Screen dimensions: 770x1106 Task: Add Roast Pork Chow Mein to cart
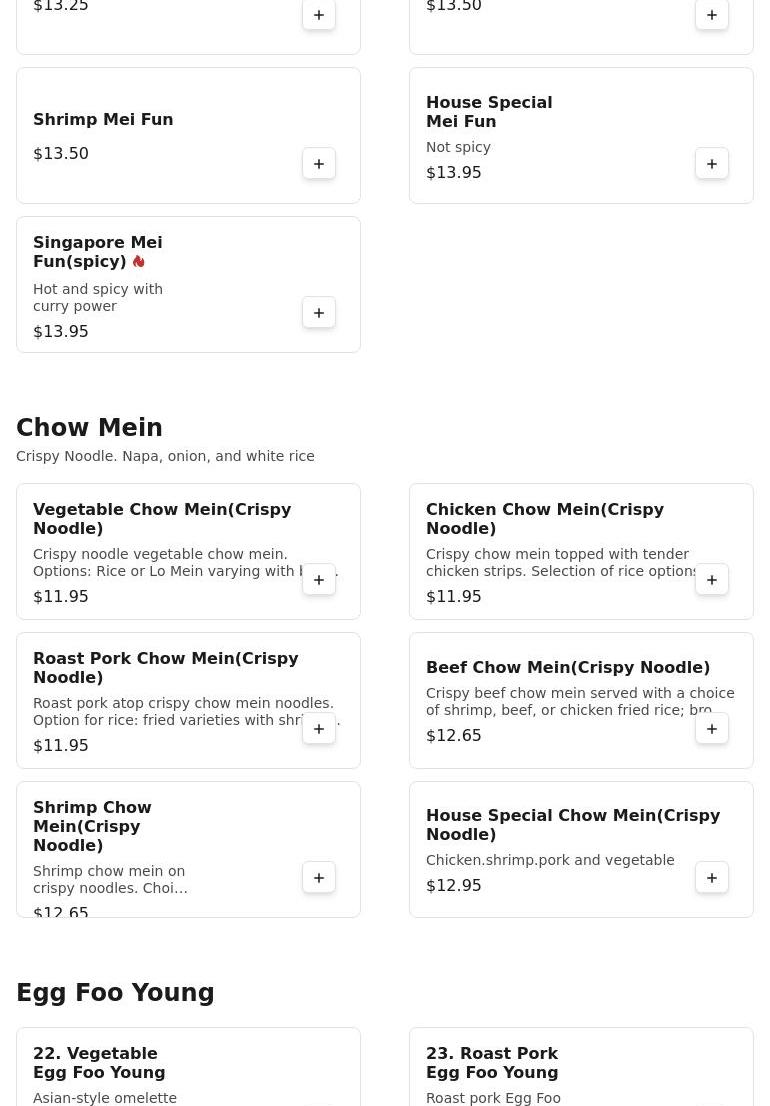pyautogui.click(x=319, y=729)
